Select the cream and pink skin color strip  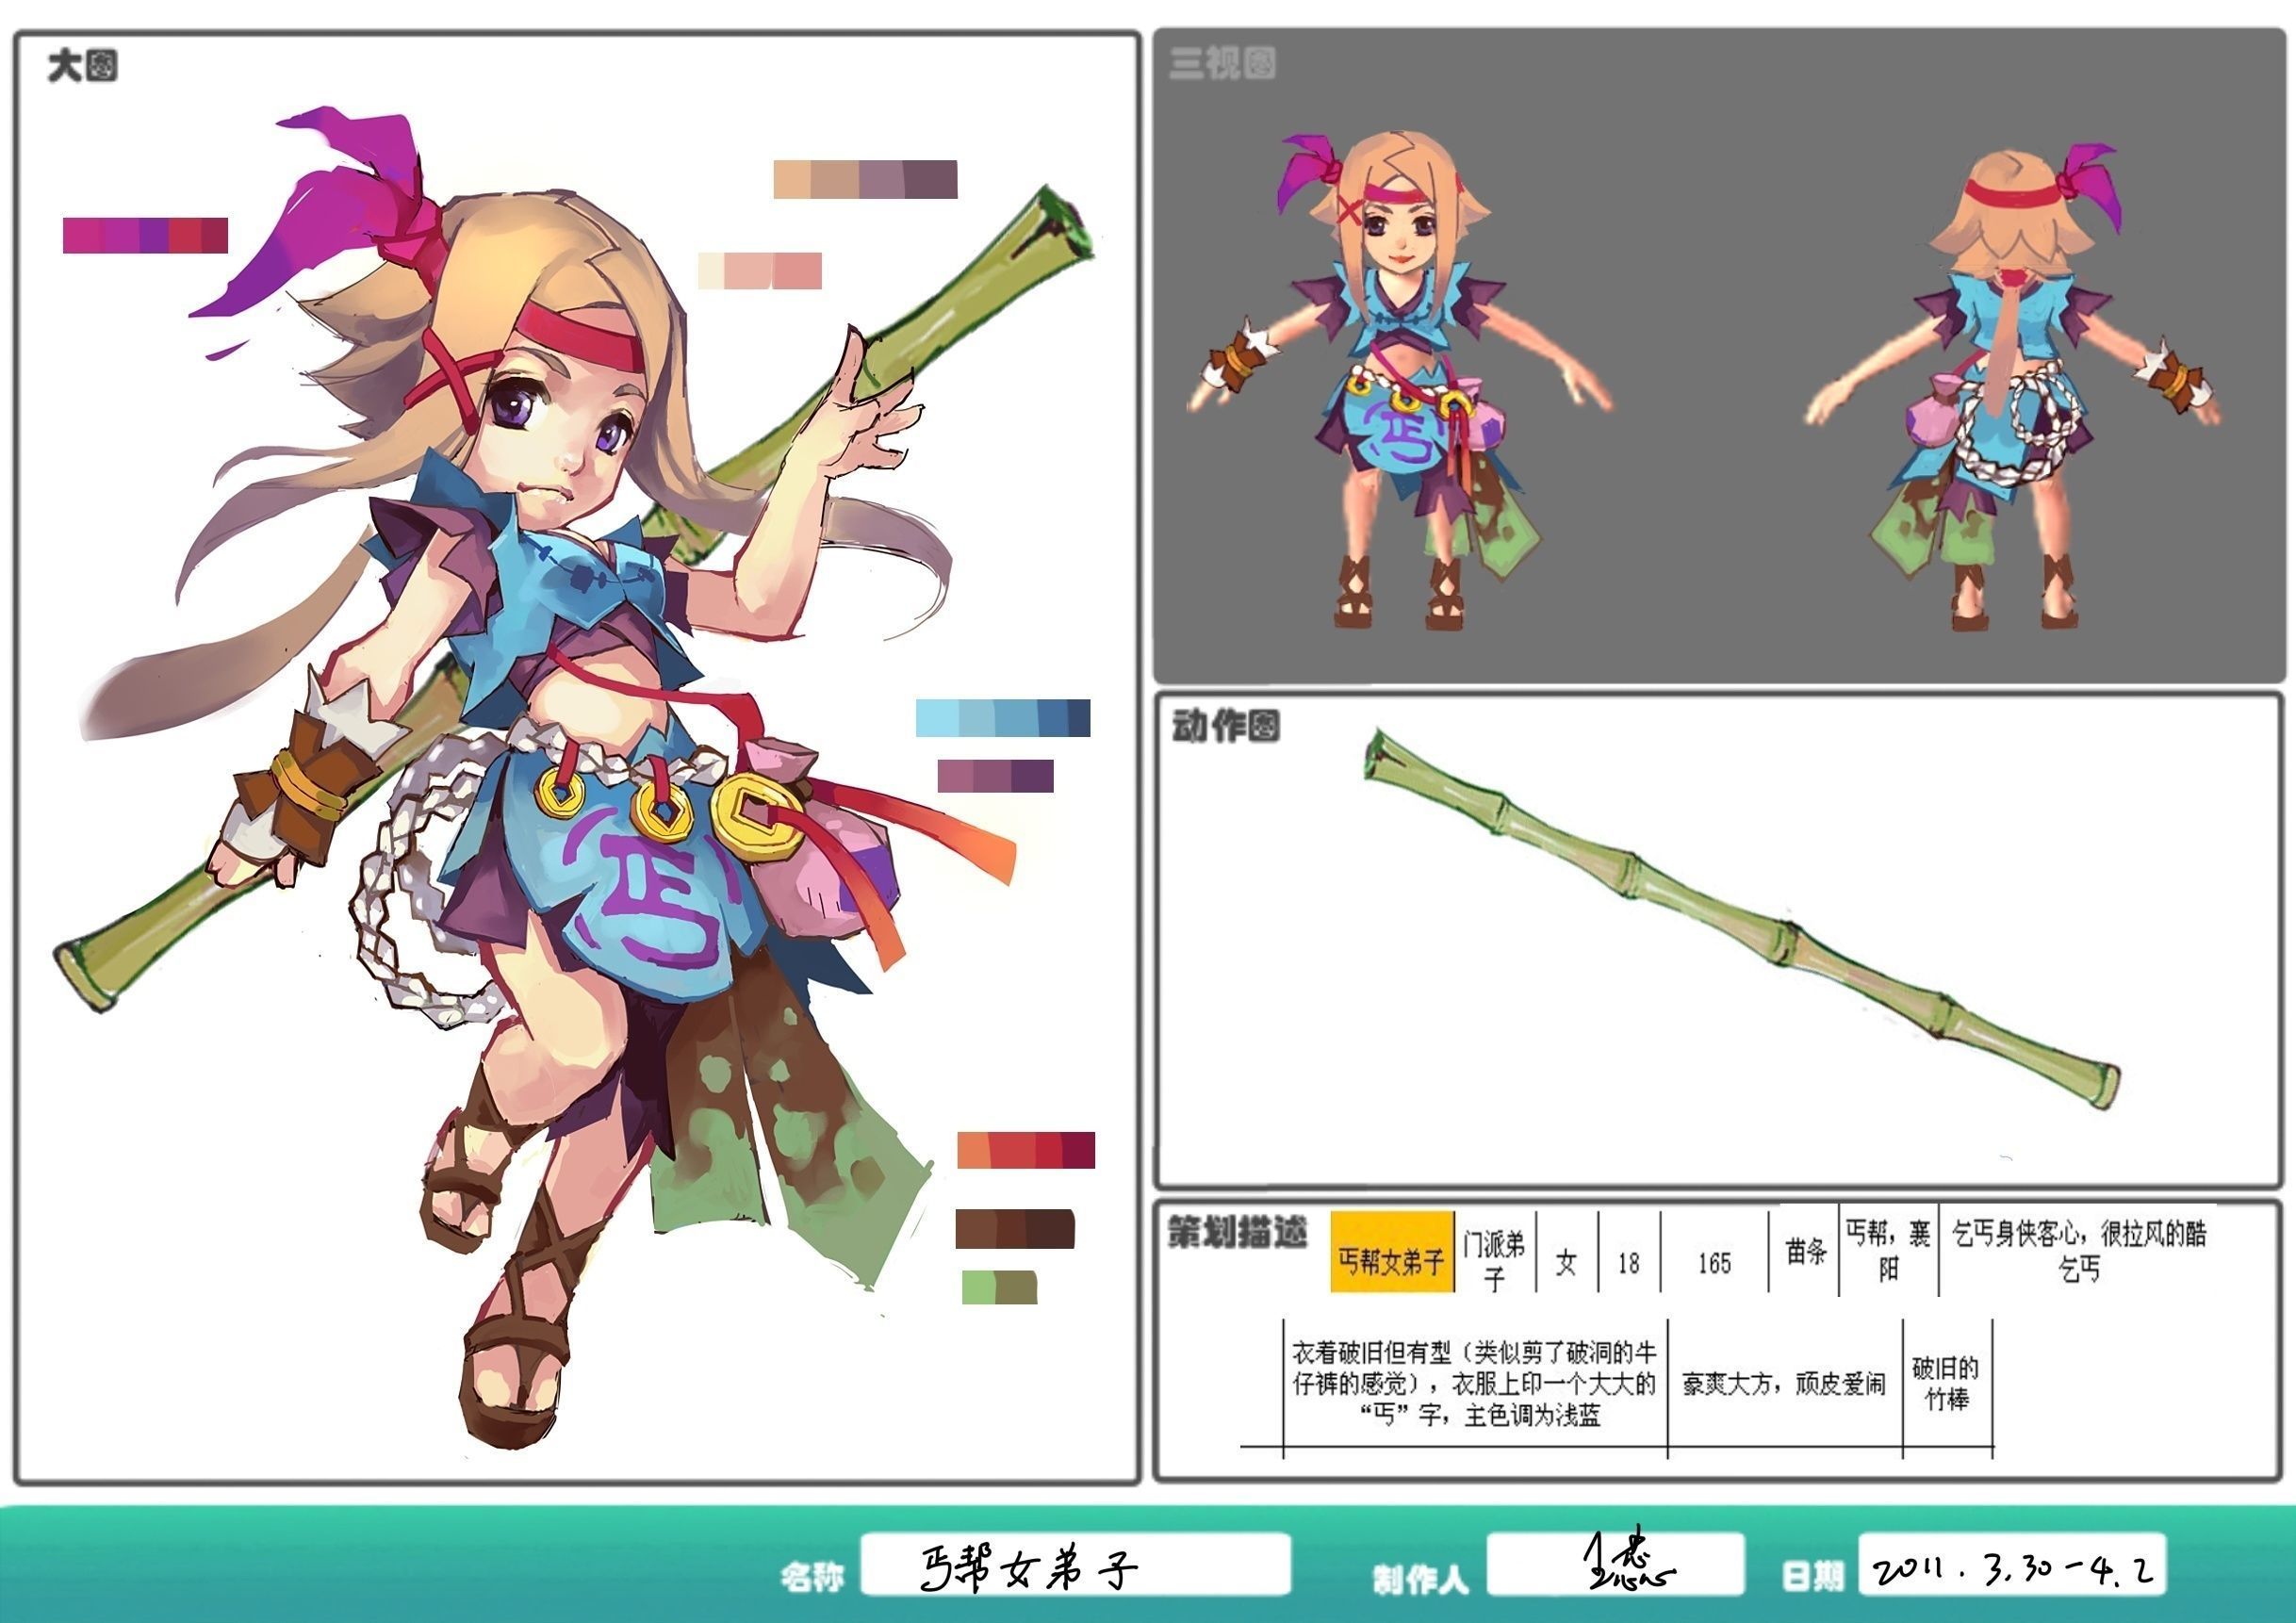760,271
